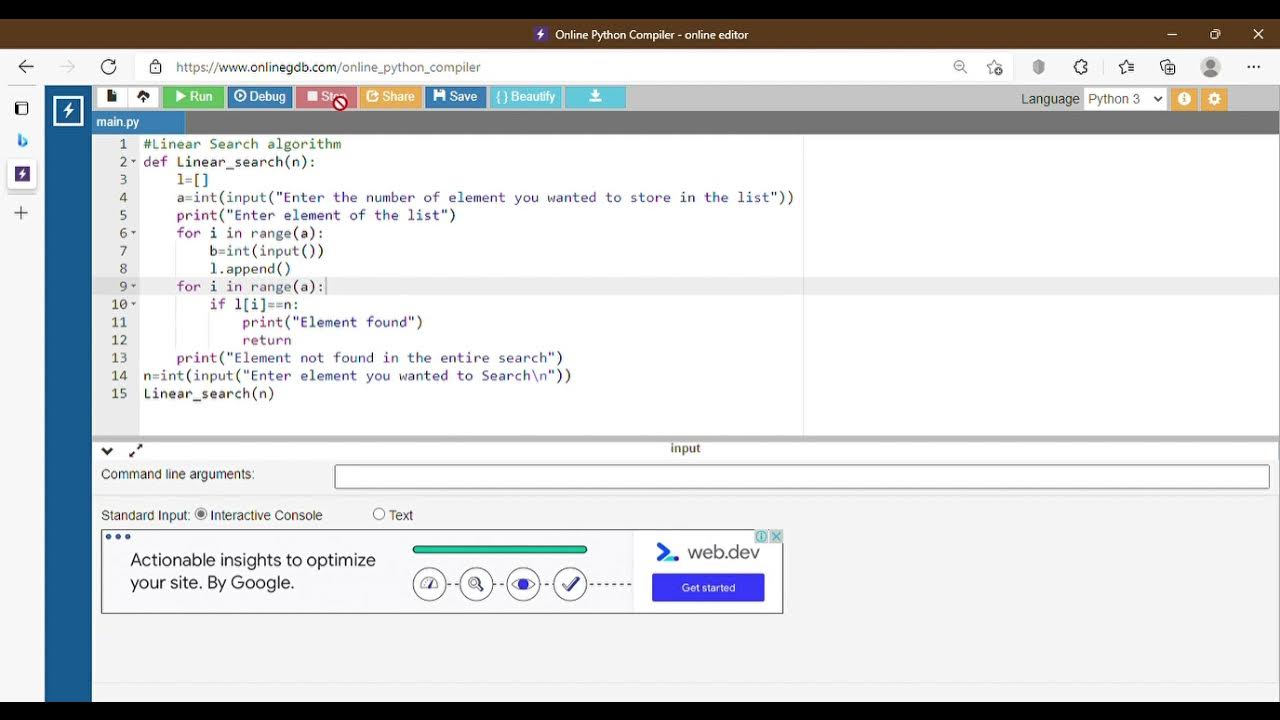Beautify the source code

pyautogui.click(x=525, y=97)
